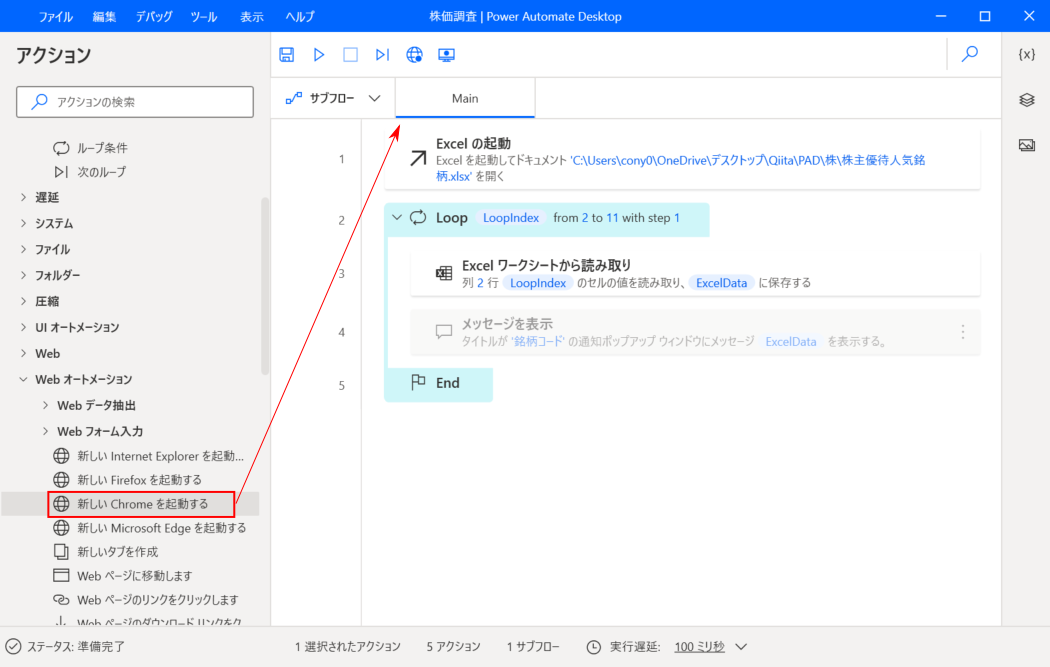Viewport: 1050px width, 667px height.
Task: Open the web recorder globe icon in toolbar
Action: [415, 54]
